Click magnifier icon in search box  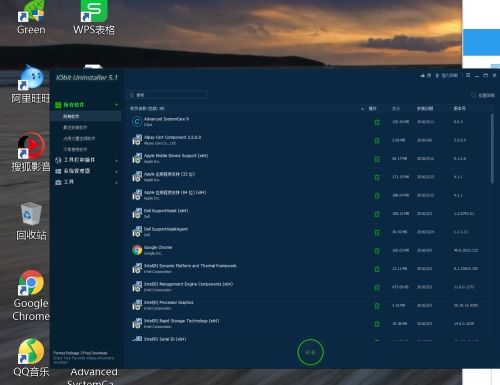[132, 95]
